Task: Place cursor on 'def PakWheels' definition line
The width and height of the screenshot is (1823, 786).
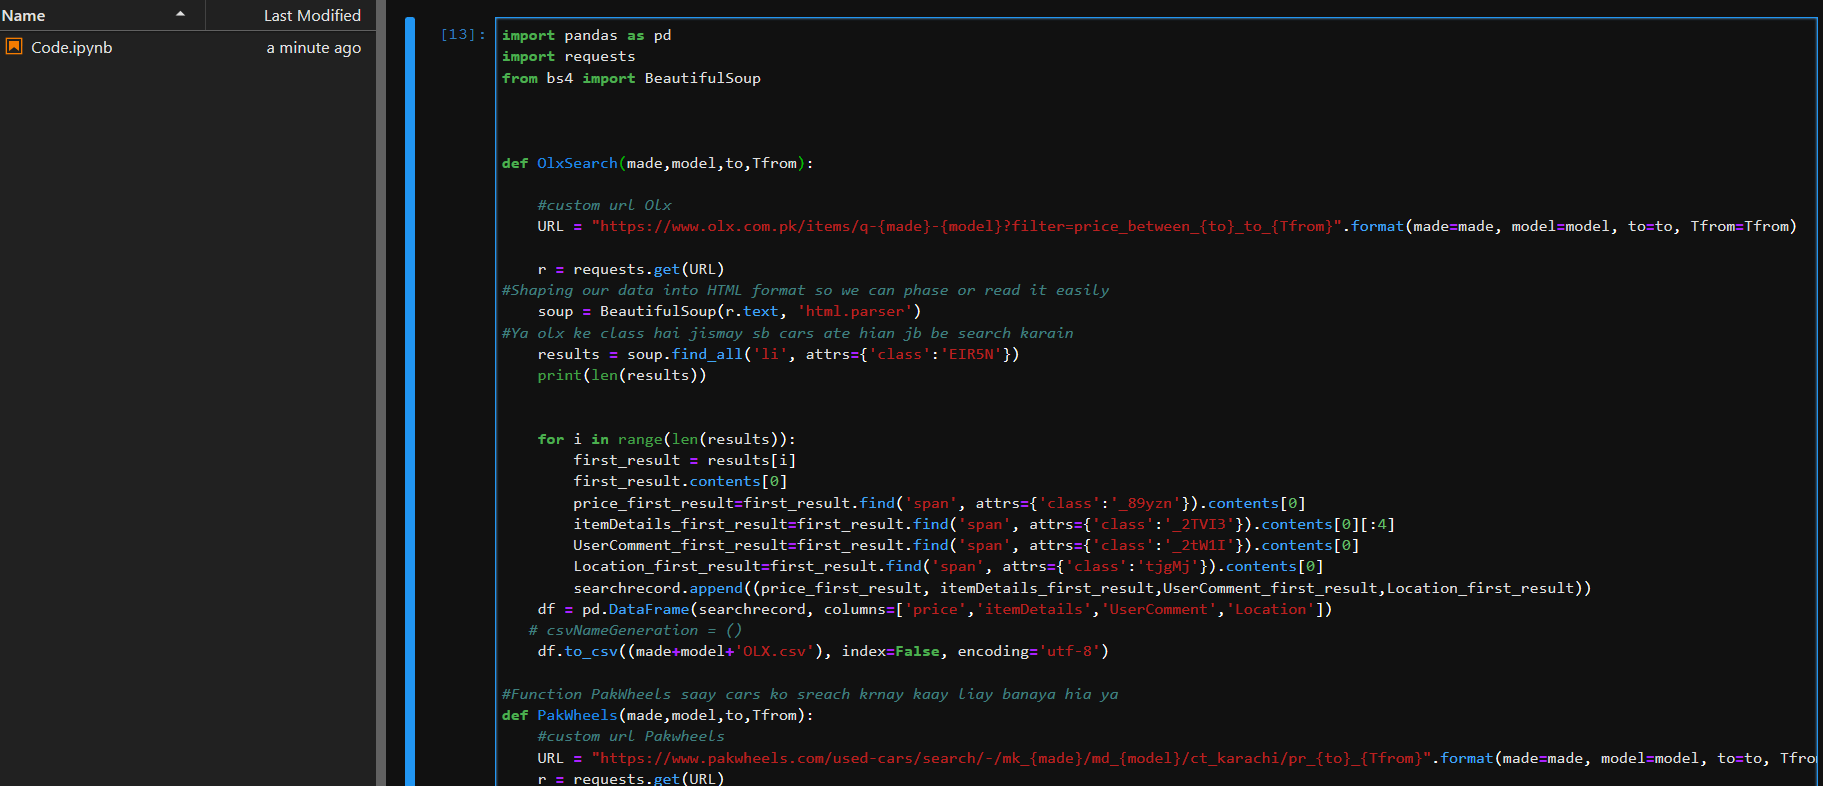Action: (658, 715)
